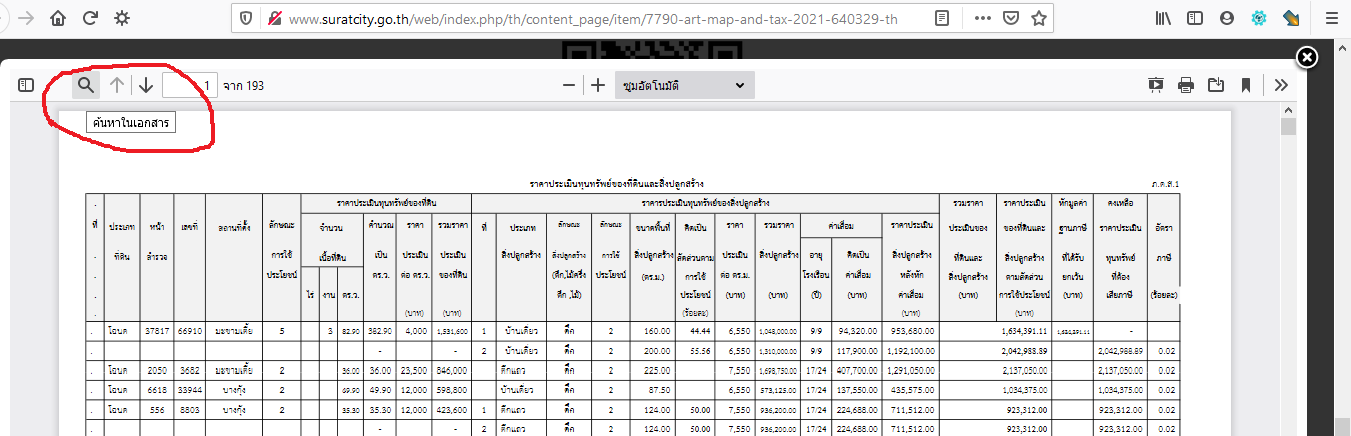Switch PDF to presentation mode
This screenshot has height=436, width=1351.
click(x=1156, y=85)
